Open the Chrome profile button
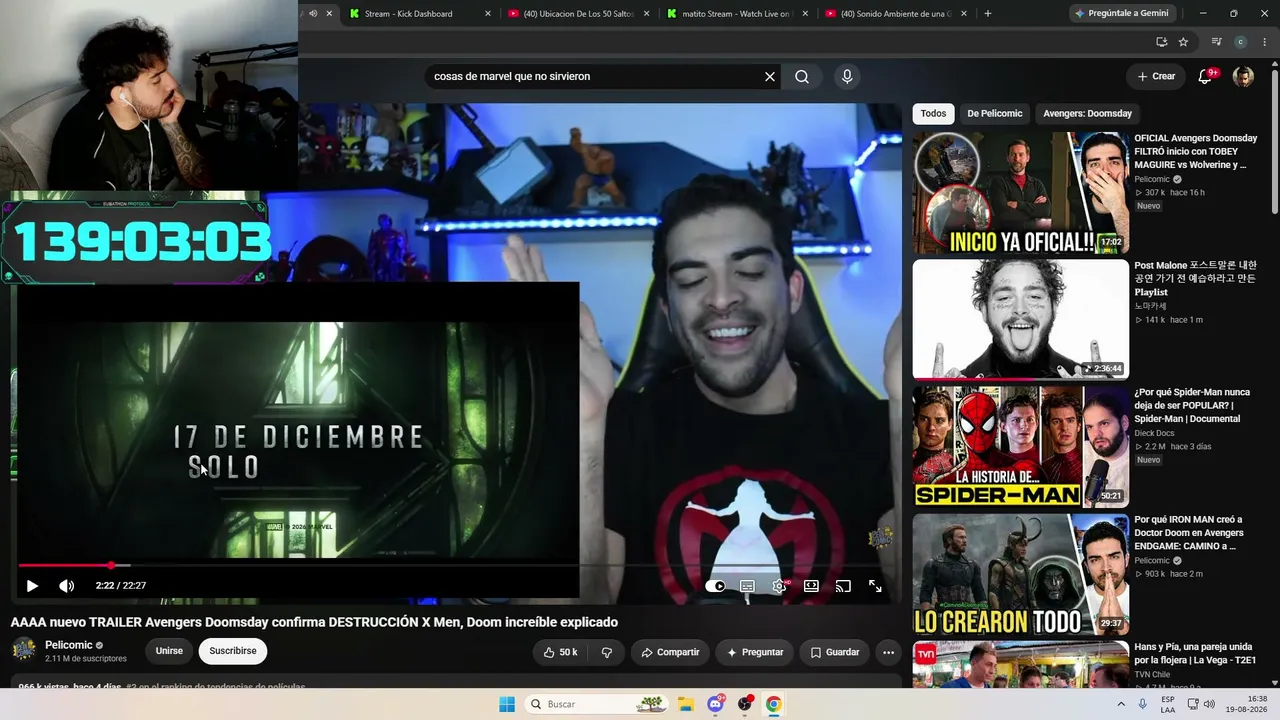 (x=1240, y=42)
